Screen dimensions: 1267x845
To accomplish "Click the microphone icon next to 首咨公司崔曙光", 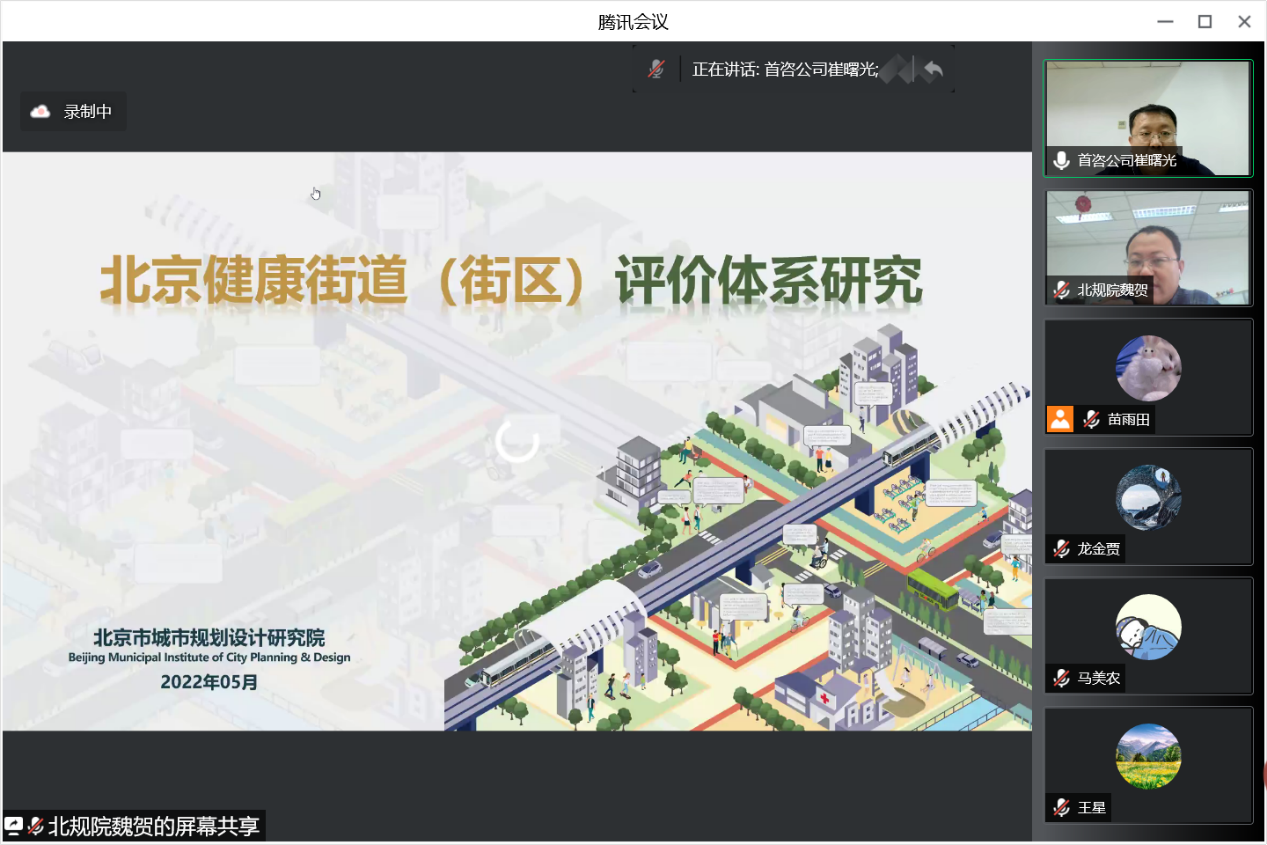I will 1061,160.
